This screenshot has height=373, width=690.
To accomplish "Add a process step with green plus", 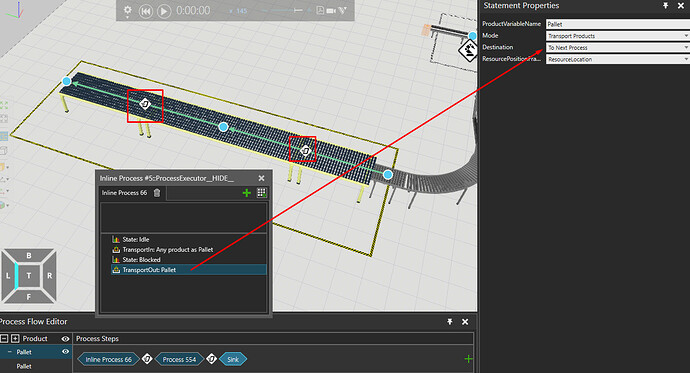I will [468, 359].
